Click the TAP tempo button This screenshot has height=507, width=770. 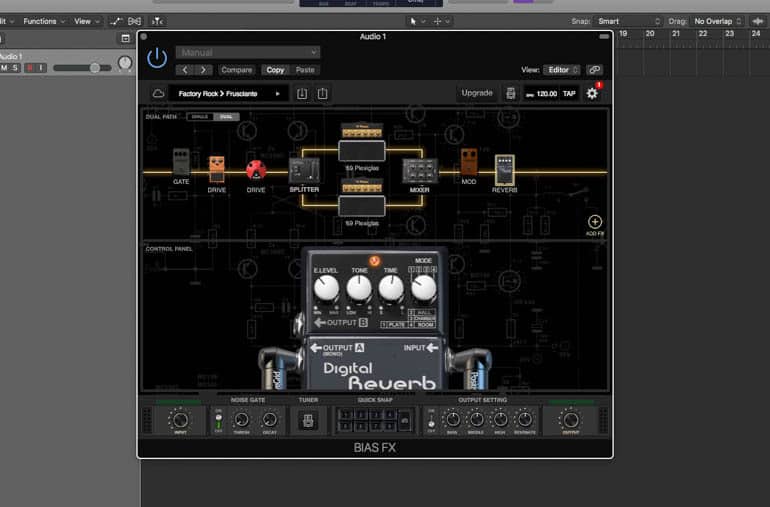click(x=569, y=93)
